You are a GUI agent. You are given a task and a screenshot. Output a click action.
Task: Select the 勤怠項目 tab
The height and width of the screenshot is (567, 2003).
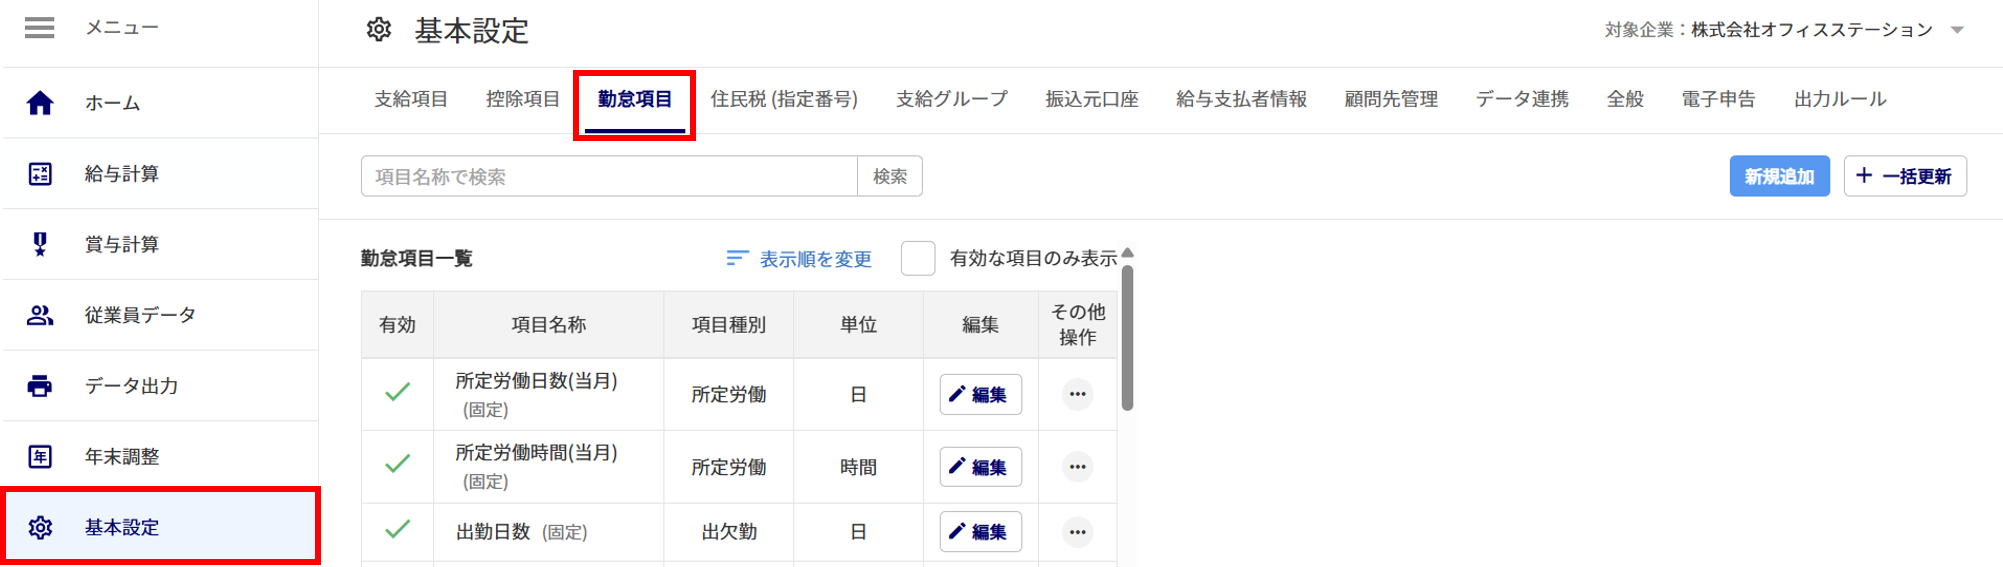(x=635, y=99)
